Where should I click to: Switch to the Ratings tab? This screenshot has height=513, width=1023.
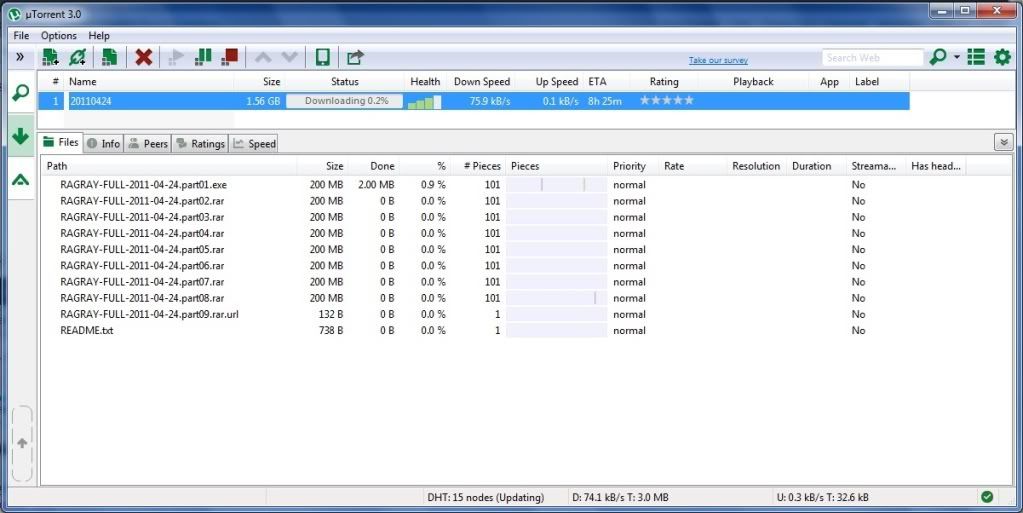coord(200,144)
